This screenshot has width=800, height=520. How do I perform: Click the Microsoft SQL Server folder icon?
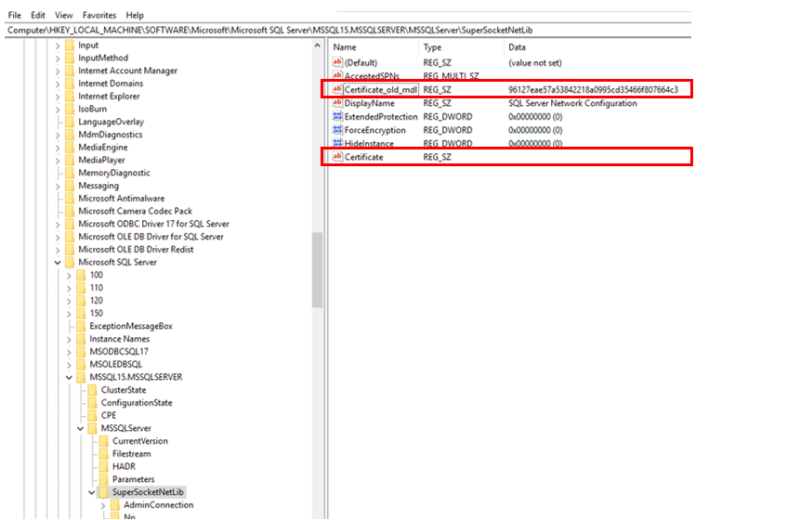[x=69, y=262]
